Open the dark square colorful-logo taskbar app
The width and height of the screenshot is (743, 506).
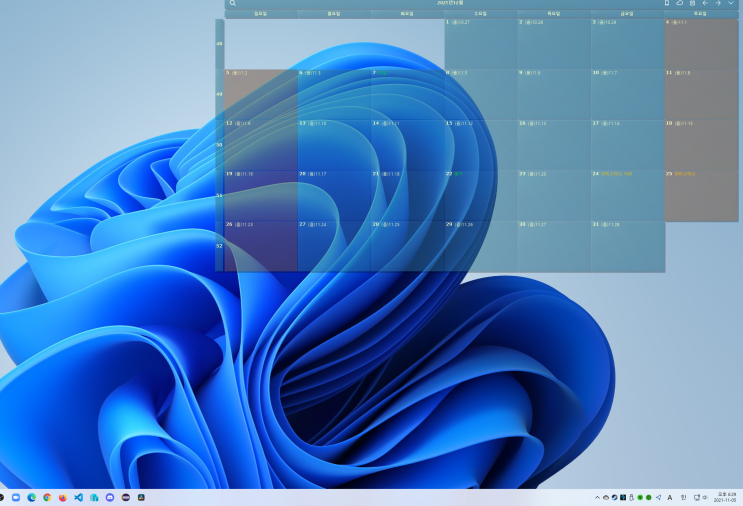(141, 497)
